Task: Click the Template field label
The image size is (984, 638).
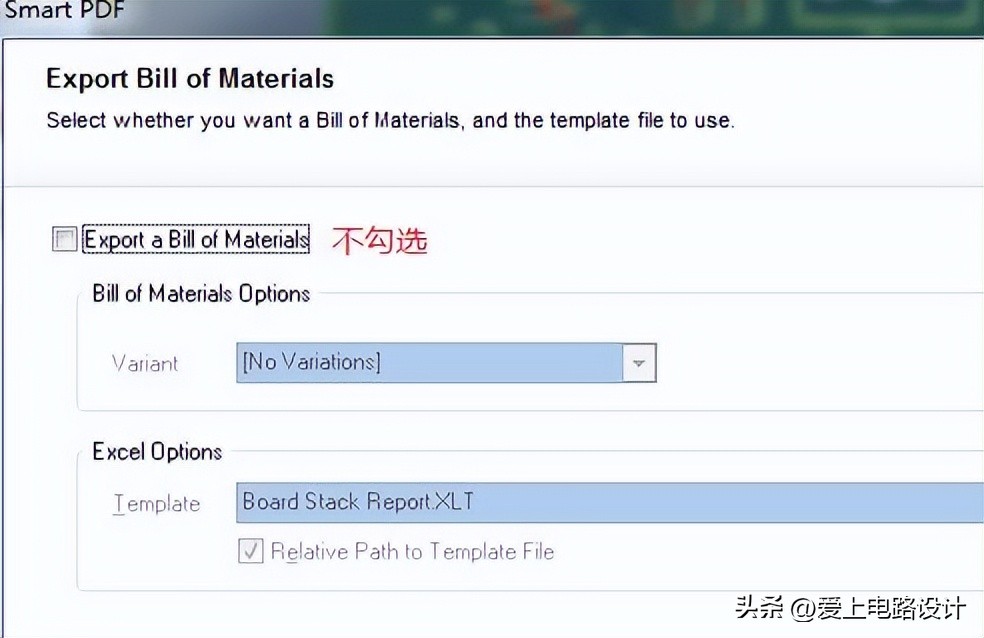Action: [156, 504]
